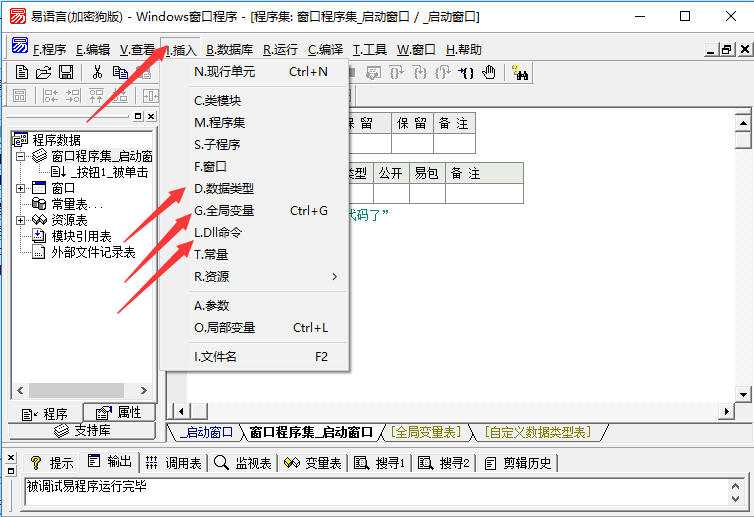The height and width of the screenshot is (517, 754).
Task: Click editor vertical scrollbar down arrow
Action: [x=743, y=395]
